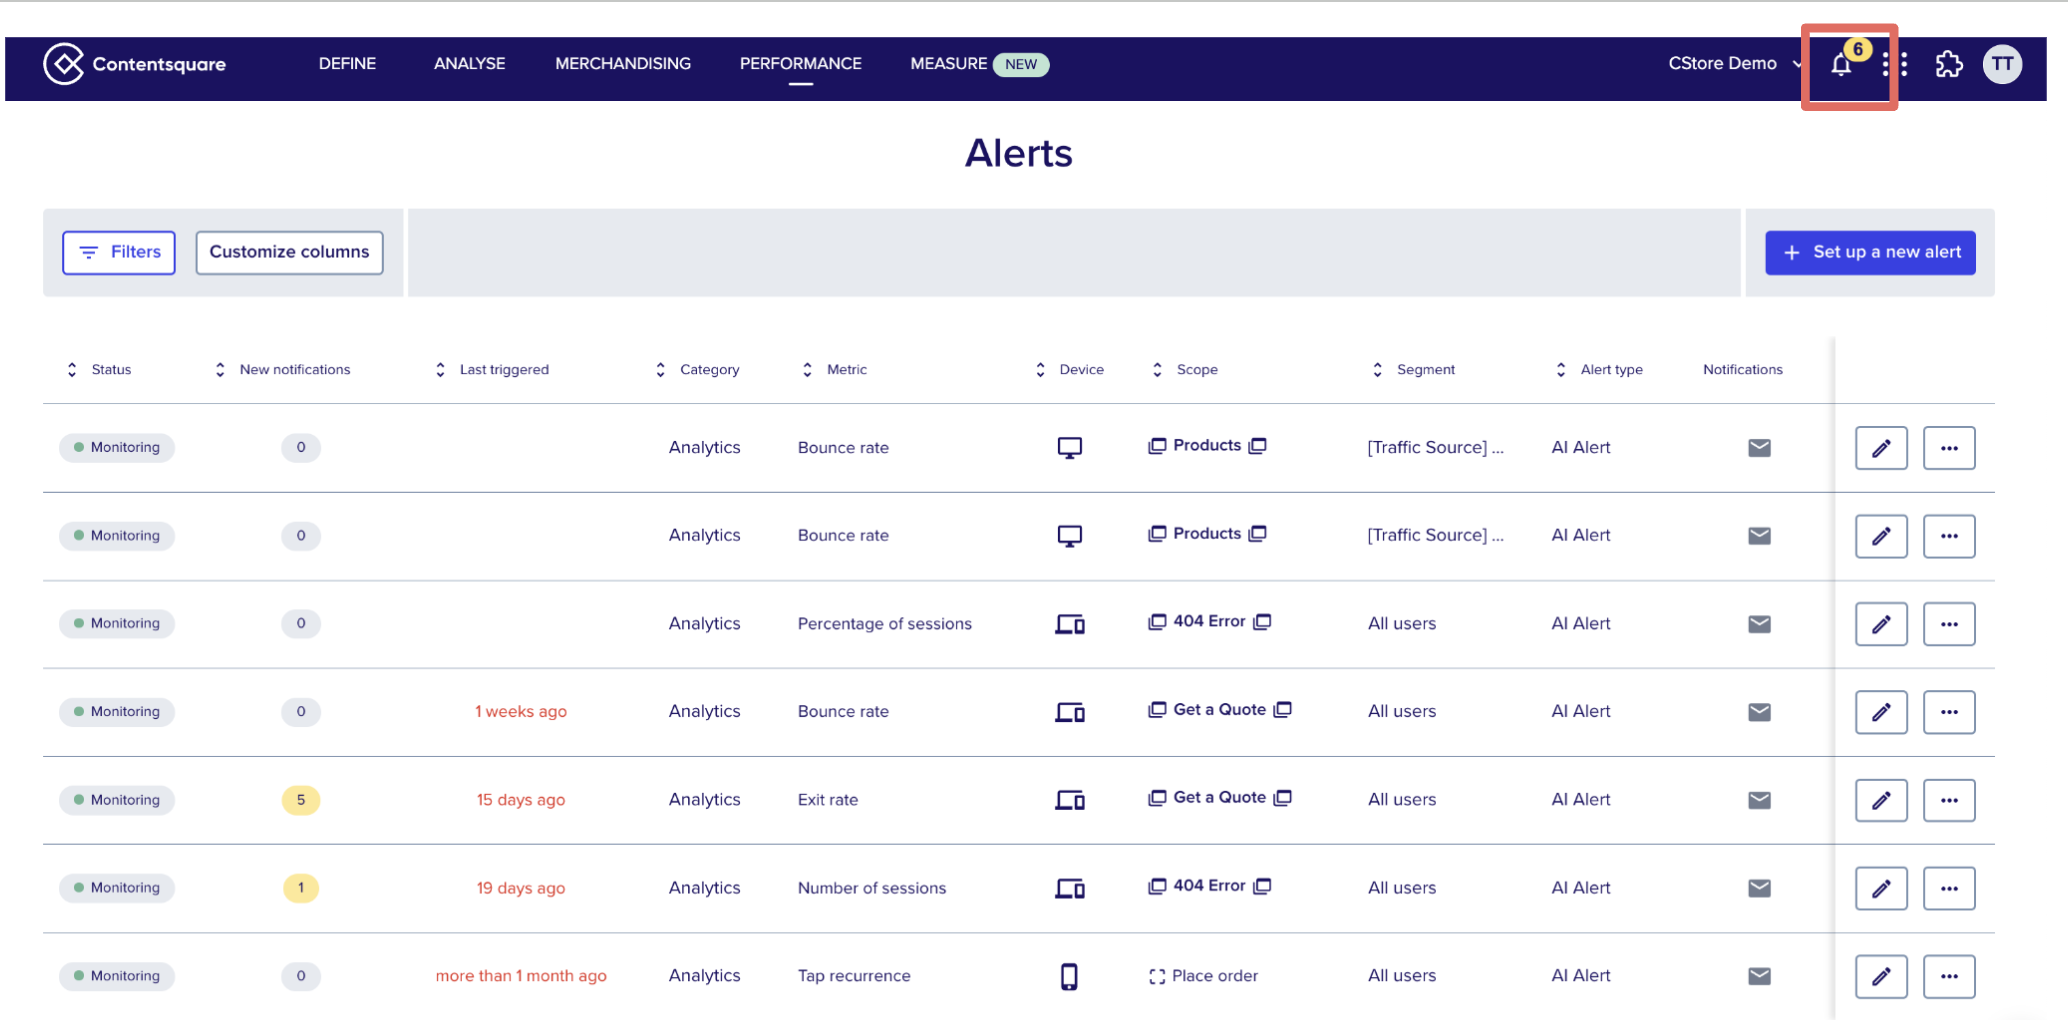Viewport: 2068px width, 1020px height.
Task: Open the PERFORMANCE menu
Action: 801,64
